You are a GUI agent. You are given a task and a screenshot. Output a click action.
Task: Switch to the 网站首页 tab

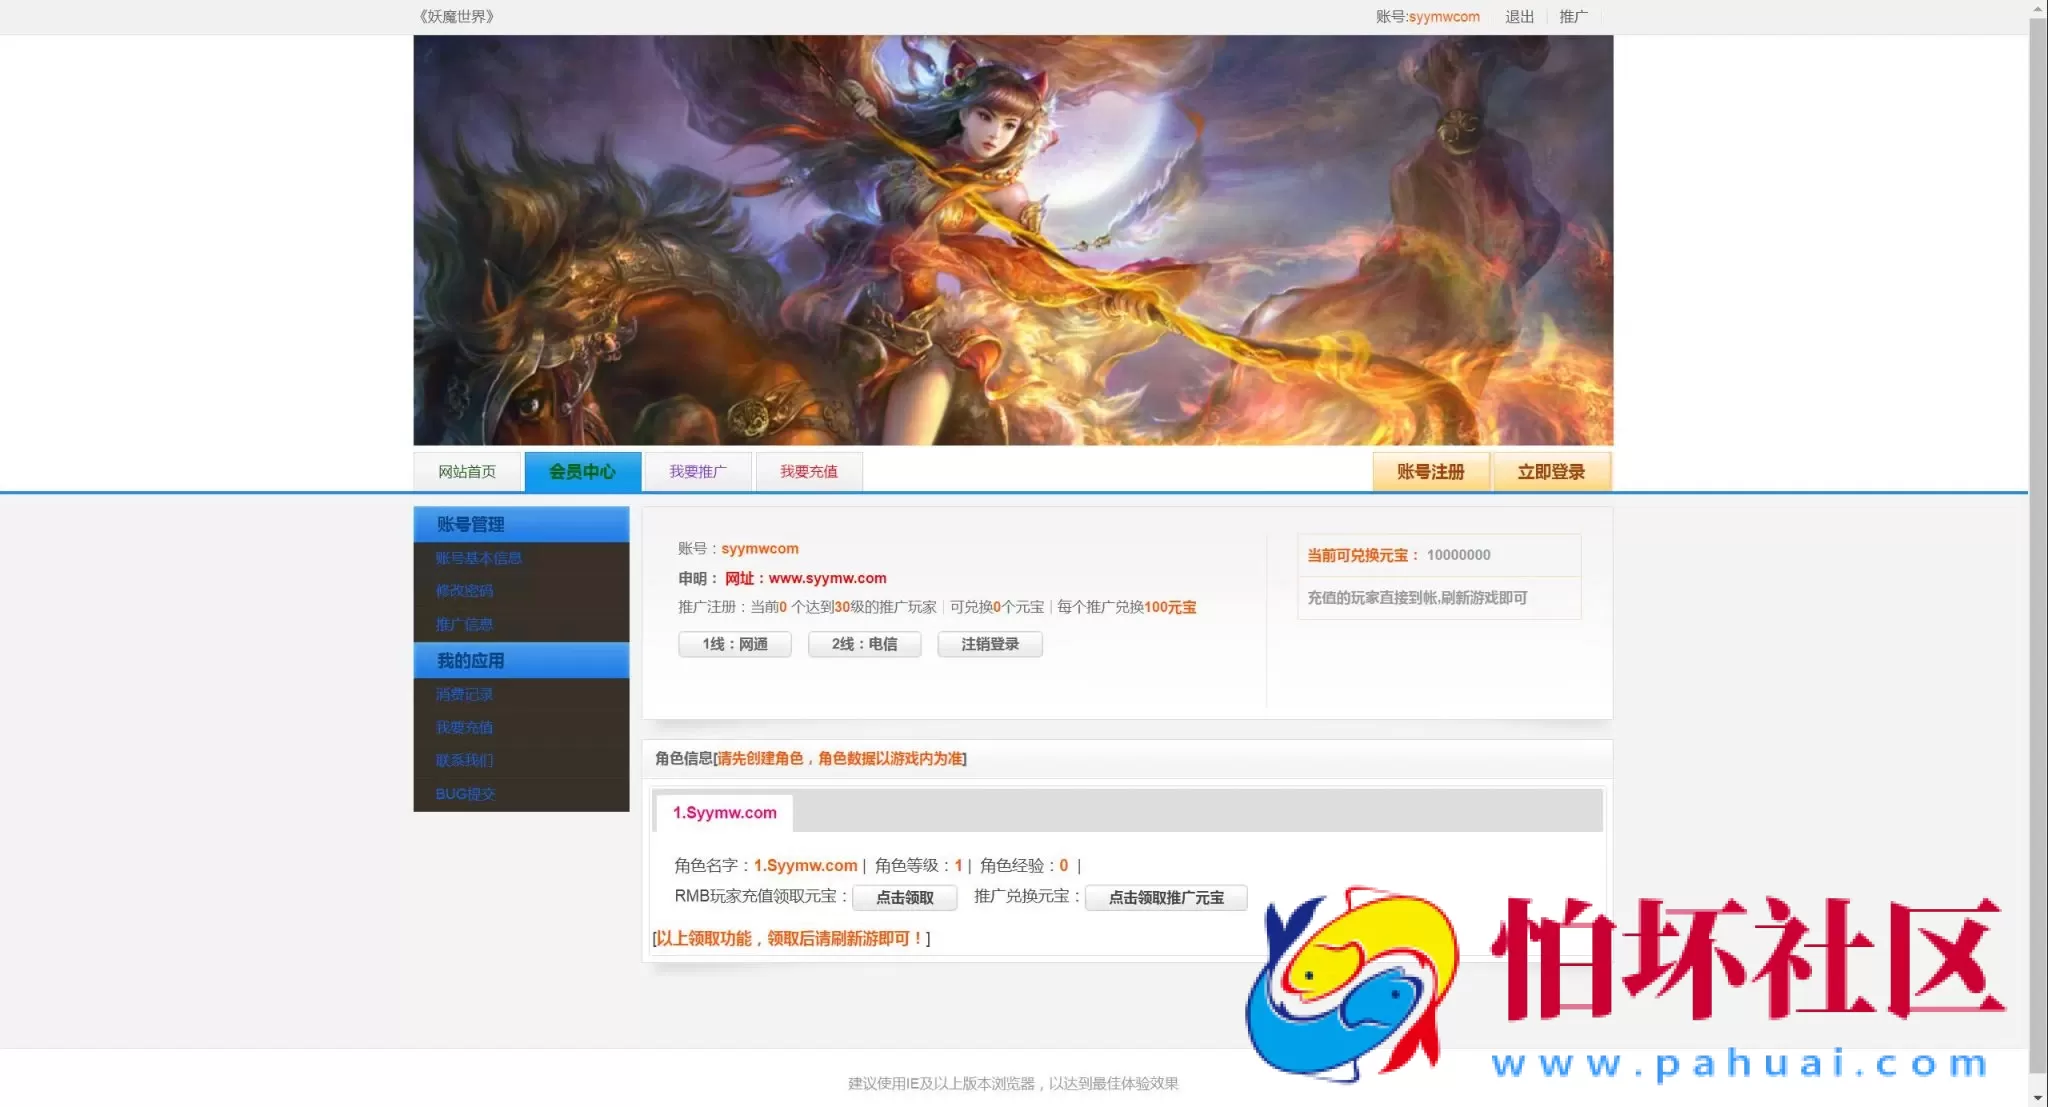[x=469, y=471]
